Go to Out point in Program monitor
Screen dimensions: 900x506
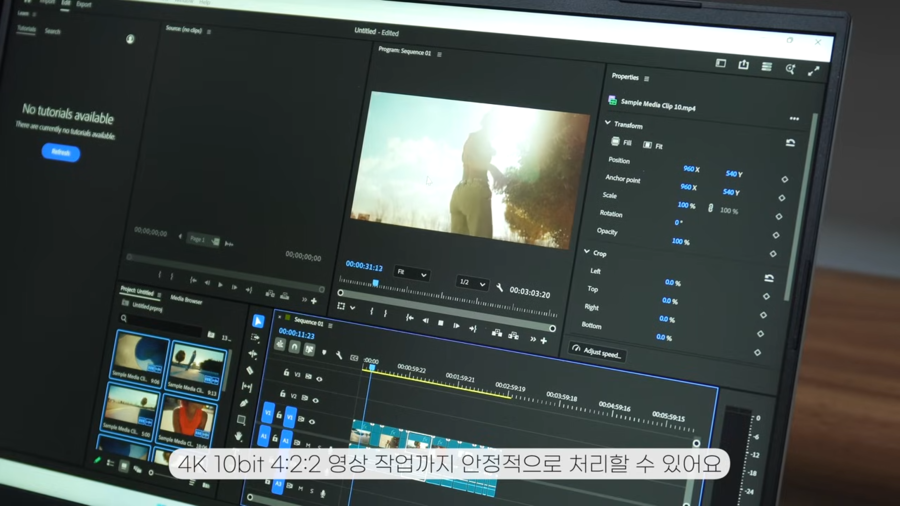[x=472, y=329]
